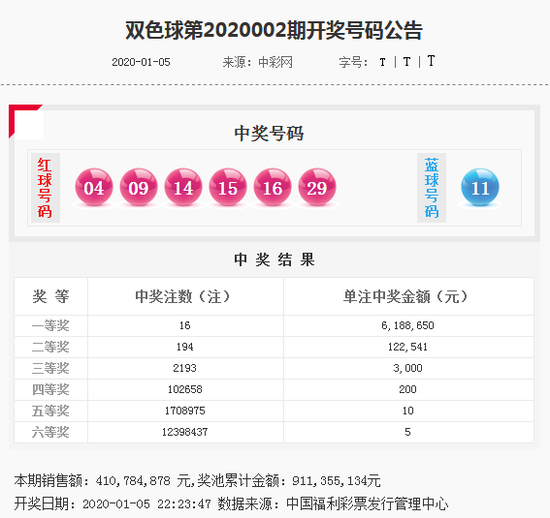The height and width of the screenshot is (518, 550).
Task: Click the 中彩网 source text
Action: tap(275, 62)
